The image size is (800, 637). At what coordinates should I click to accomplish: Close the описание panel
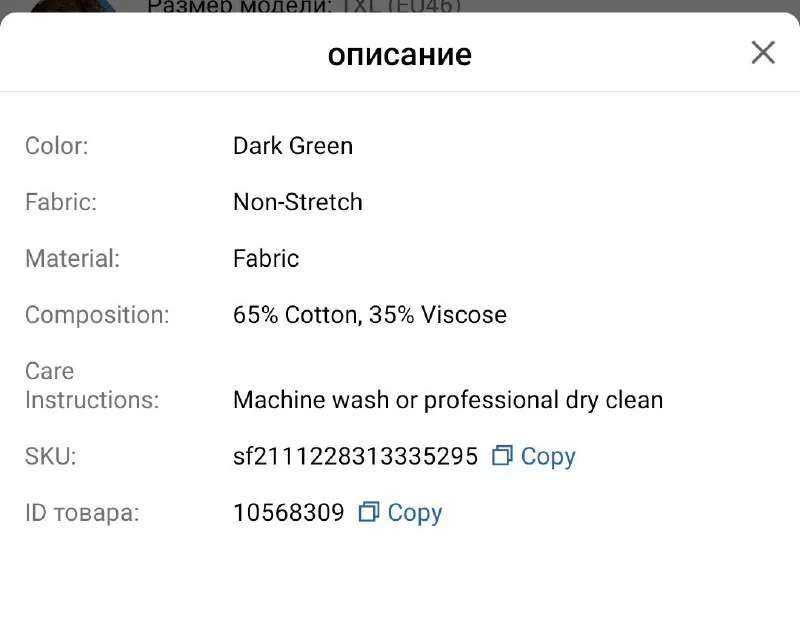point(763,53)
